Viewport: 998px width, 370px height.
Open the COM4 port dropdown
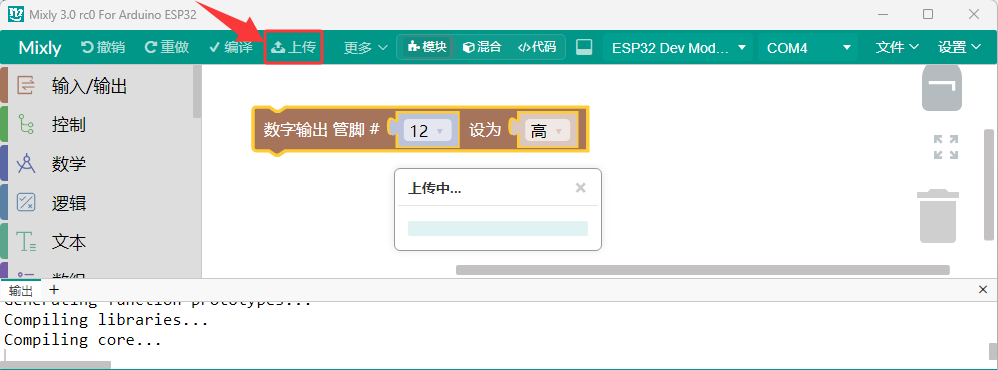[x=807, y=48]
